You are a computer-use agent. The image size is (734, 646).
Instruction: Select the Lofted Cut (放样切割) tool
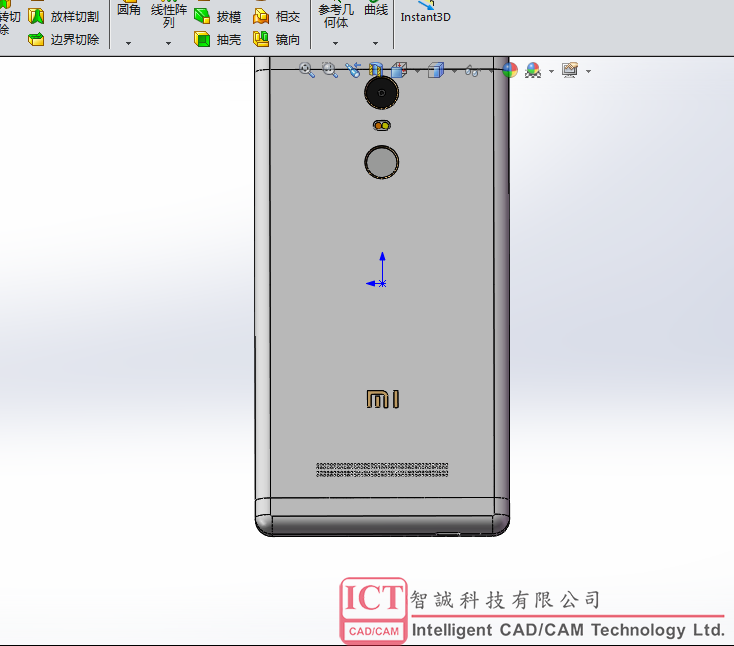click(63, 16)
